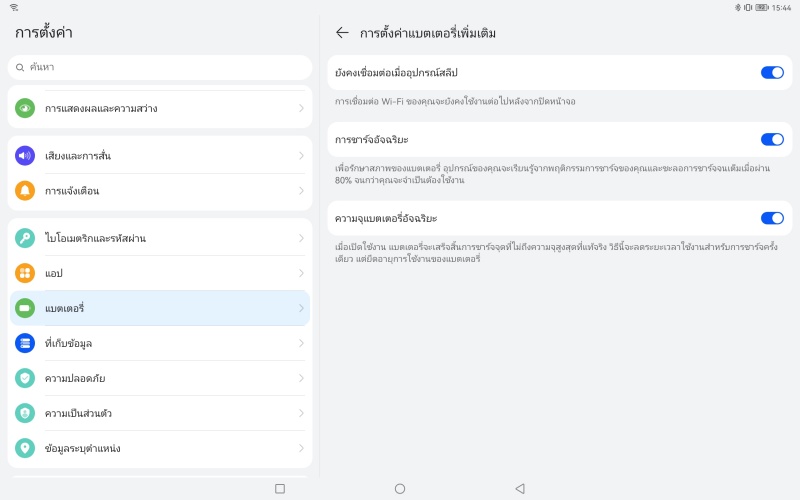Screen dimensions: 800x500
Task: Click the การตั้งค่า heading
Action: [x=43, y=33]
